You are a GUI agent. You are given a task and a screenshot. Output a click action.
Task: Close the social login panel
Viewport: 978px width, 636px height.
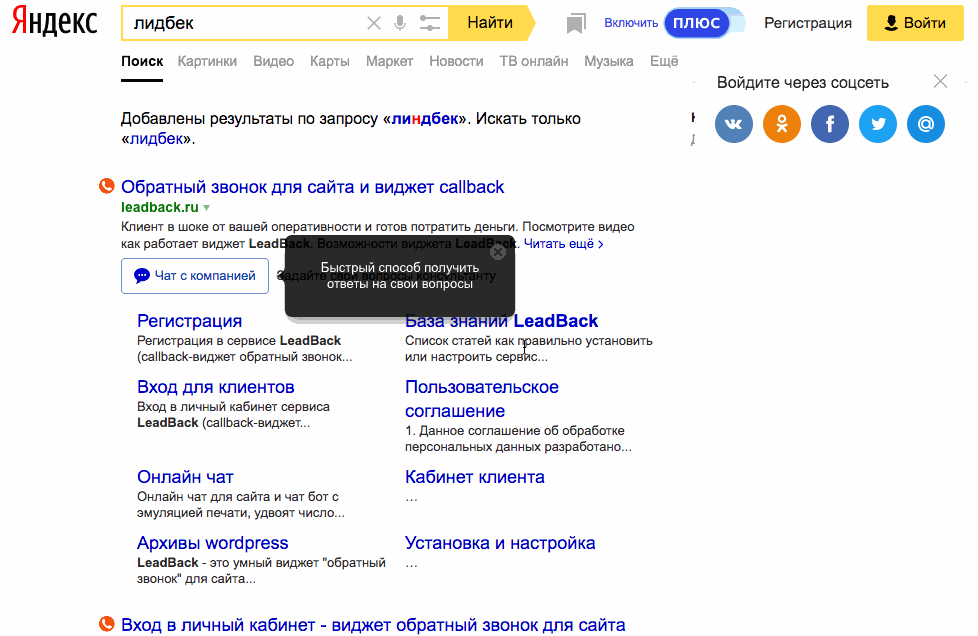[x=940, y=81]
